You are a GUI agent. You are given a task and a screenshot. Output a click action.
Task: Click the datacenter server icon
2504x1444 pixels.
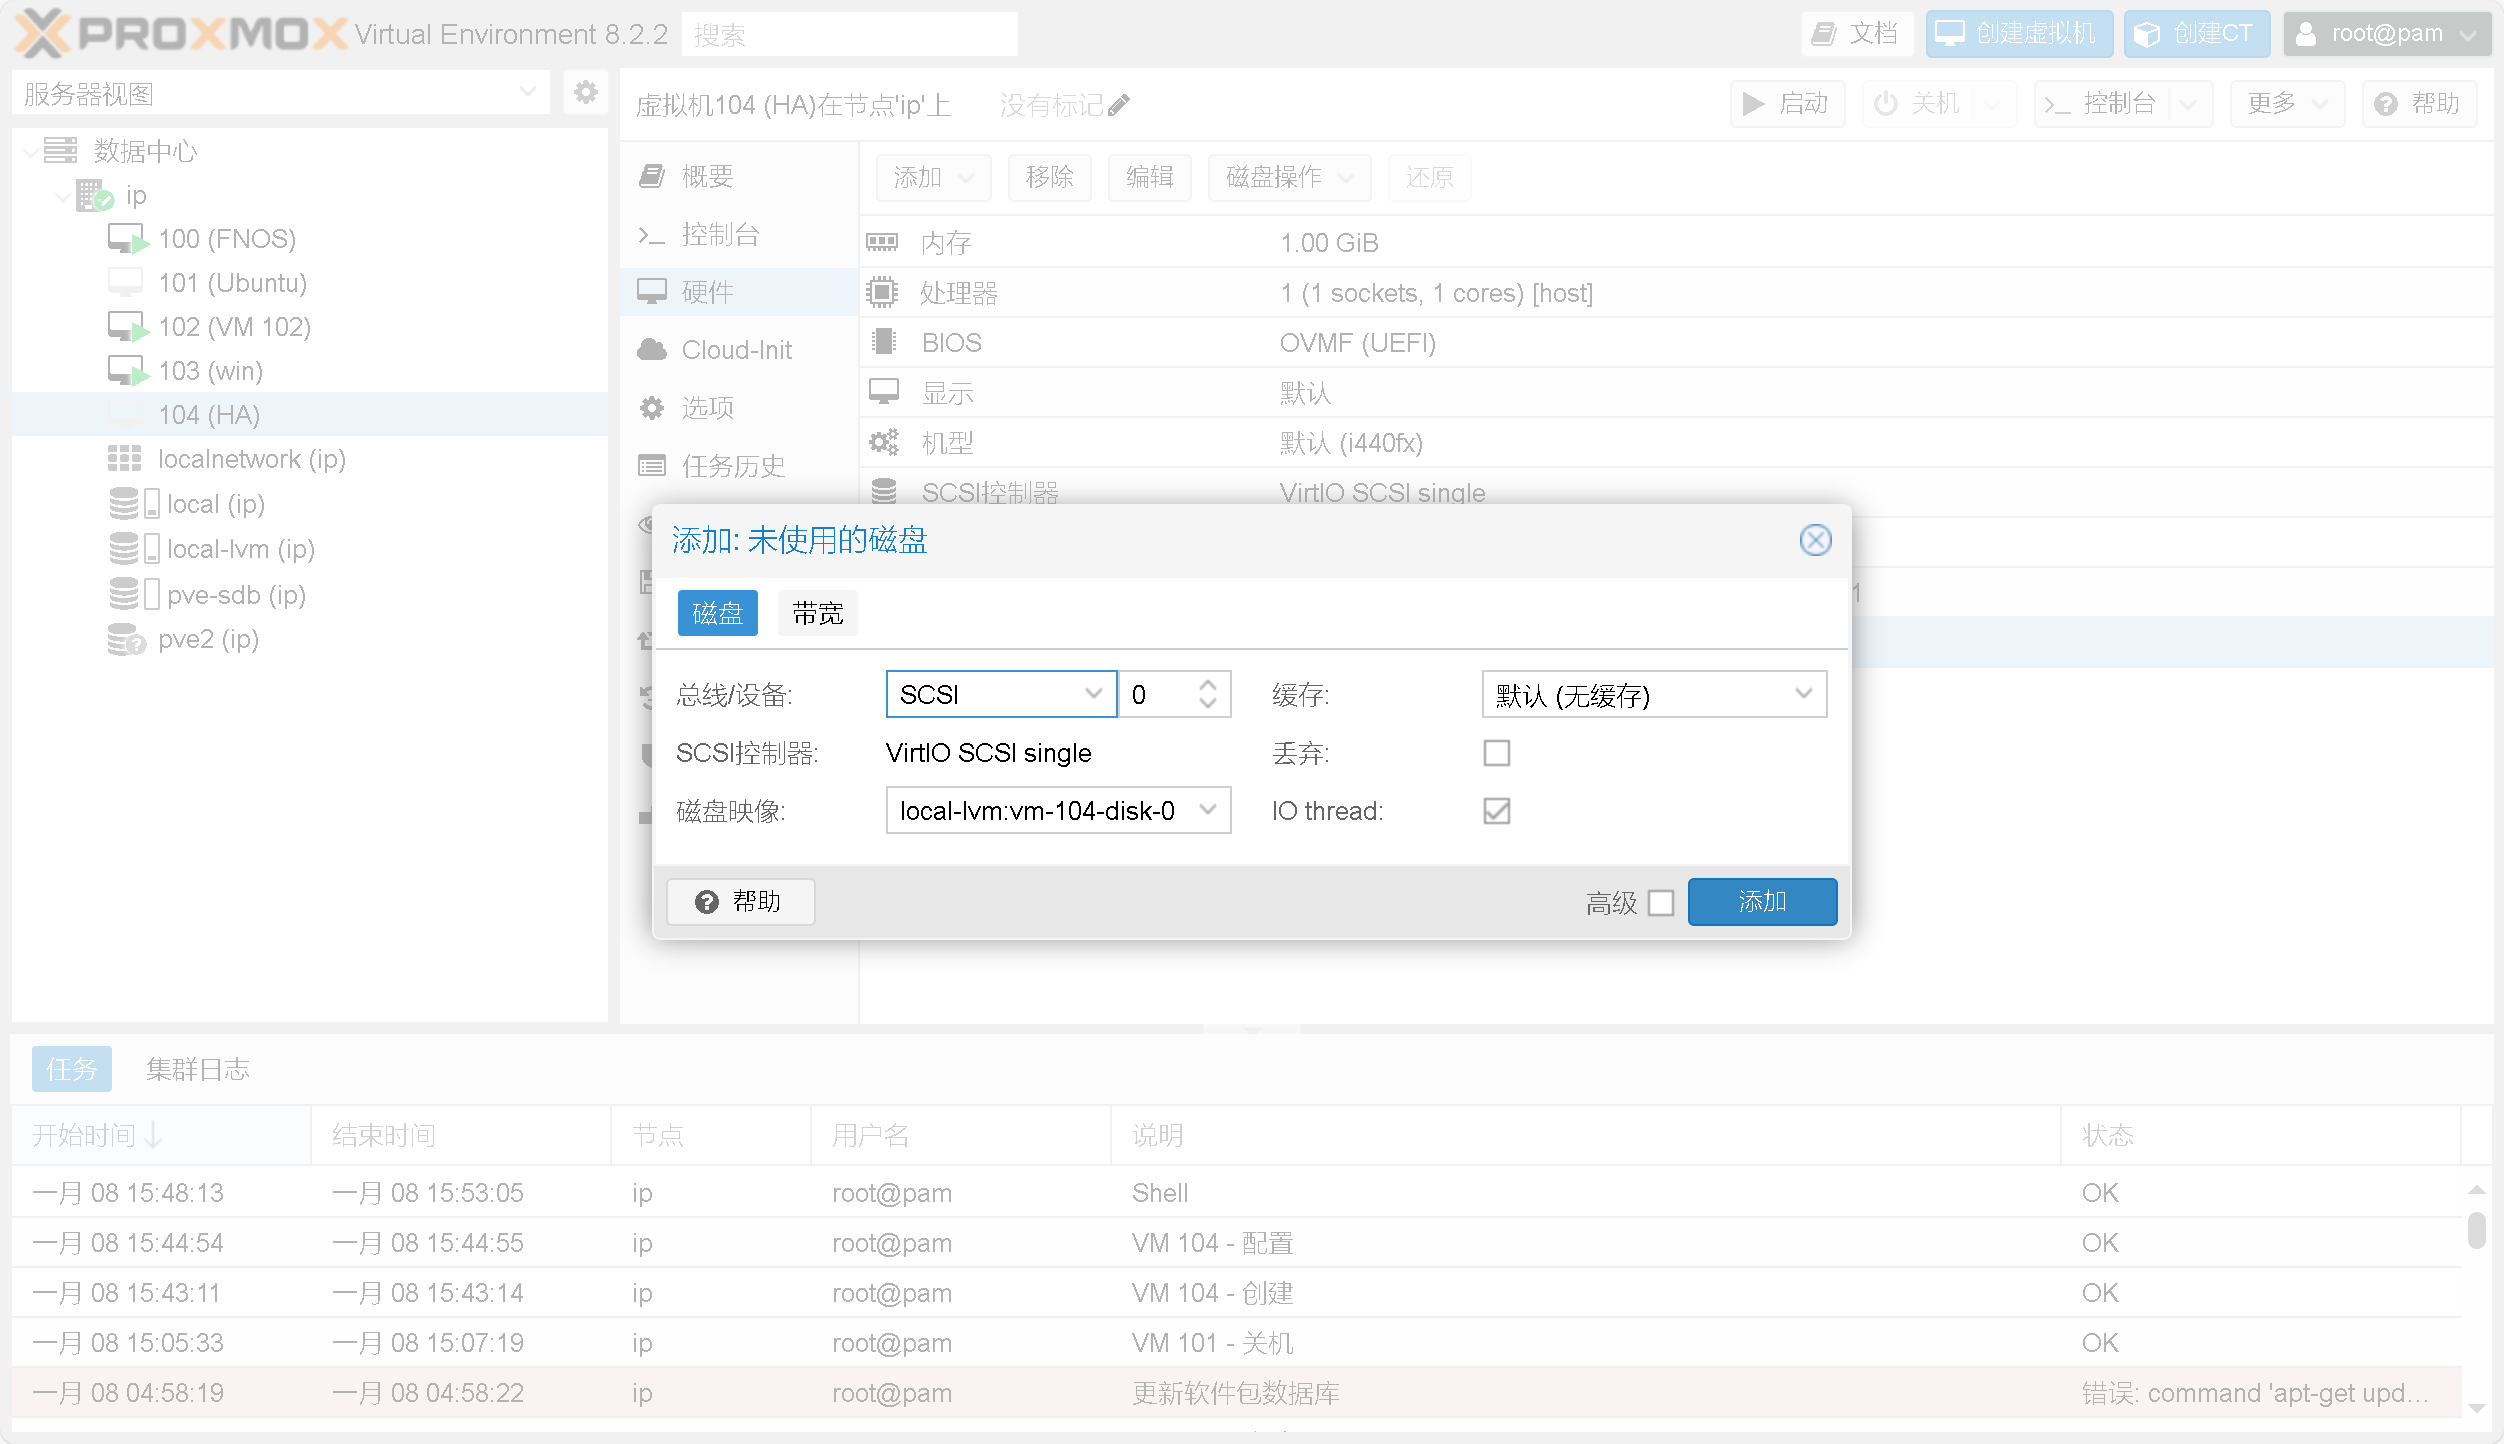coord(60,151)
